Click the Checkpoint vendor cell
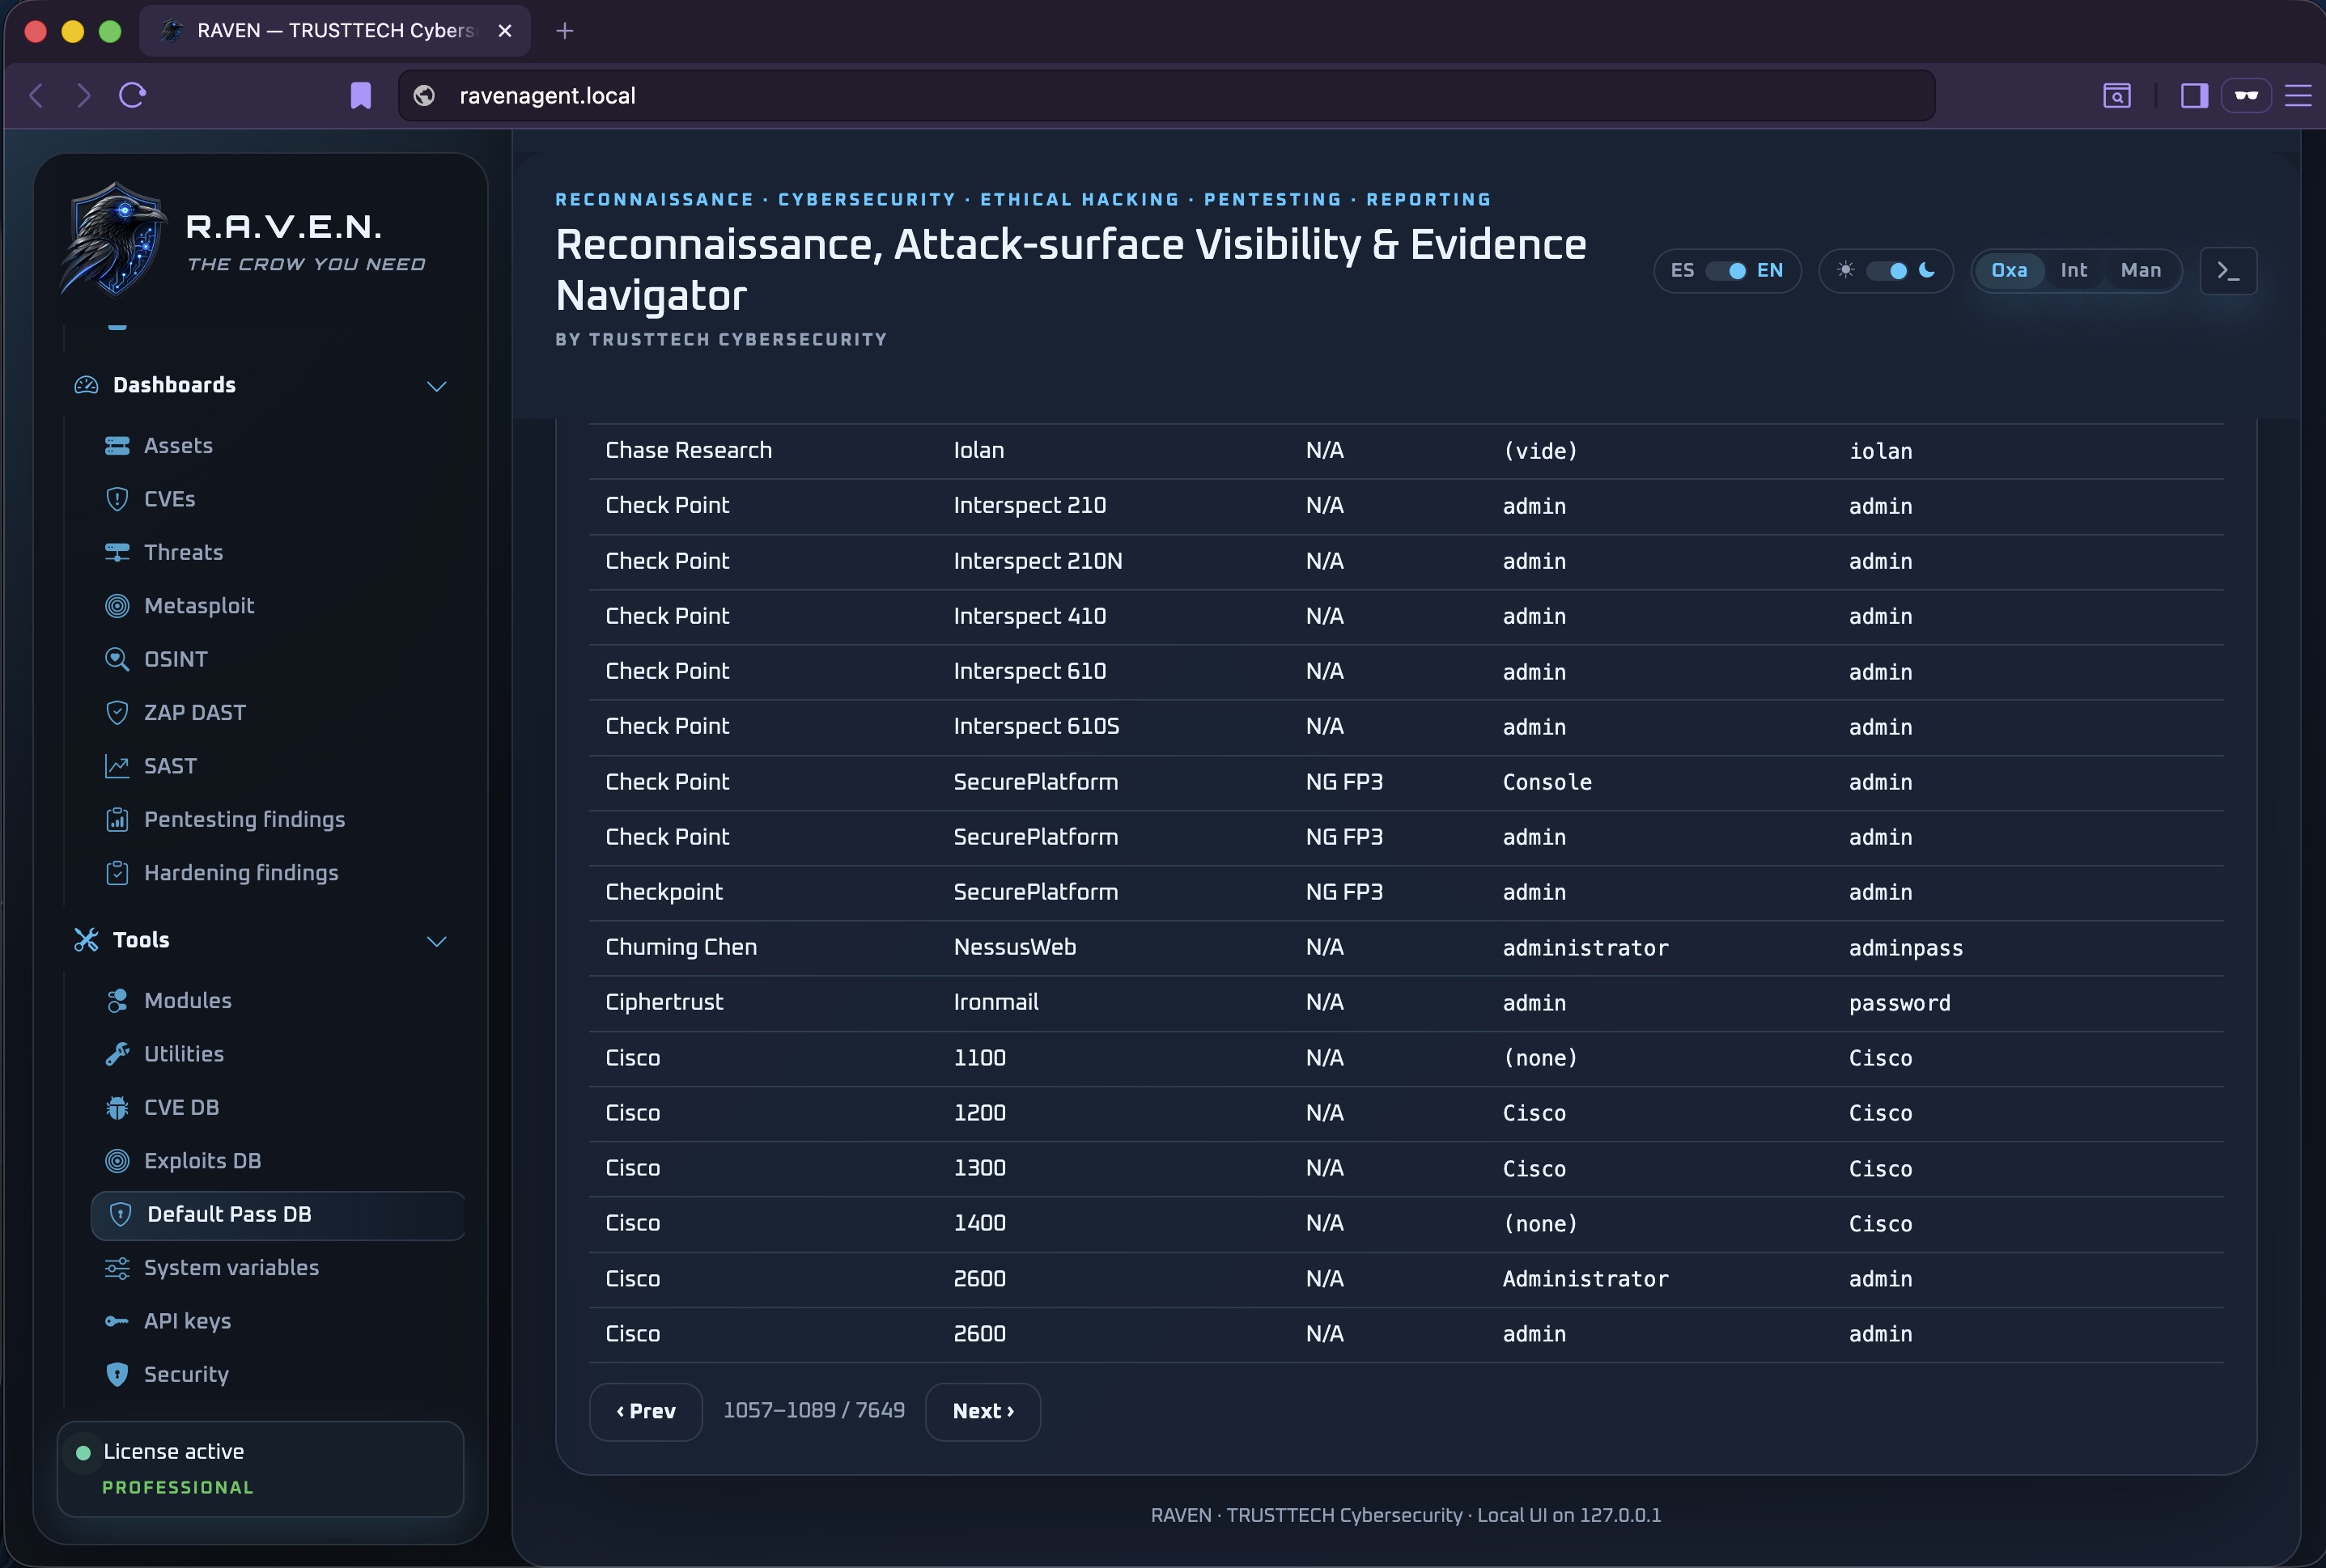The width and height of the screenshot is (2326, 1568). 664,892
